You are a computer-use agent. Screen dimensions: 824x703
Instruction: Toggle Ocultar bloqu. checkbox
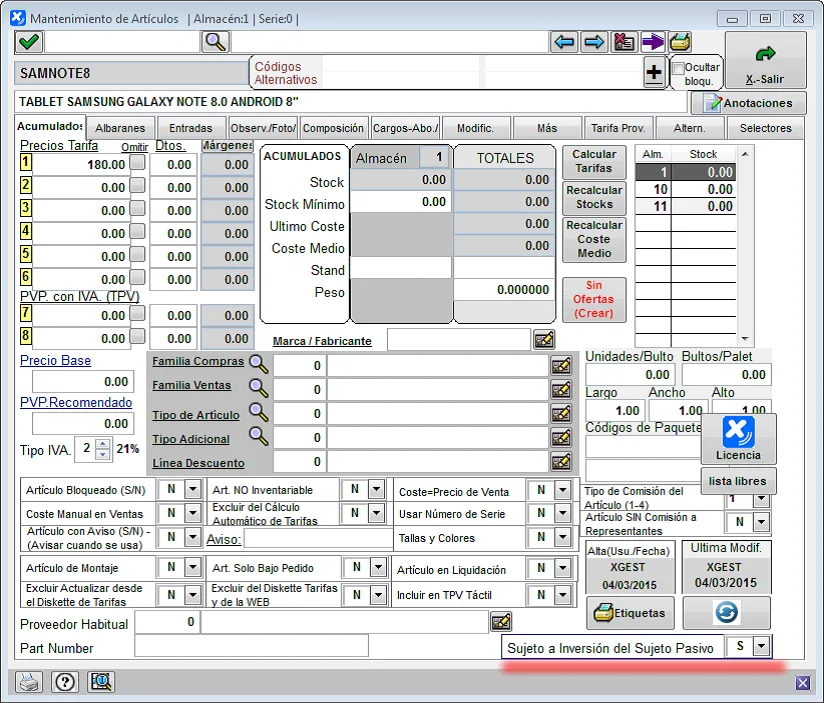[679, 68]
